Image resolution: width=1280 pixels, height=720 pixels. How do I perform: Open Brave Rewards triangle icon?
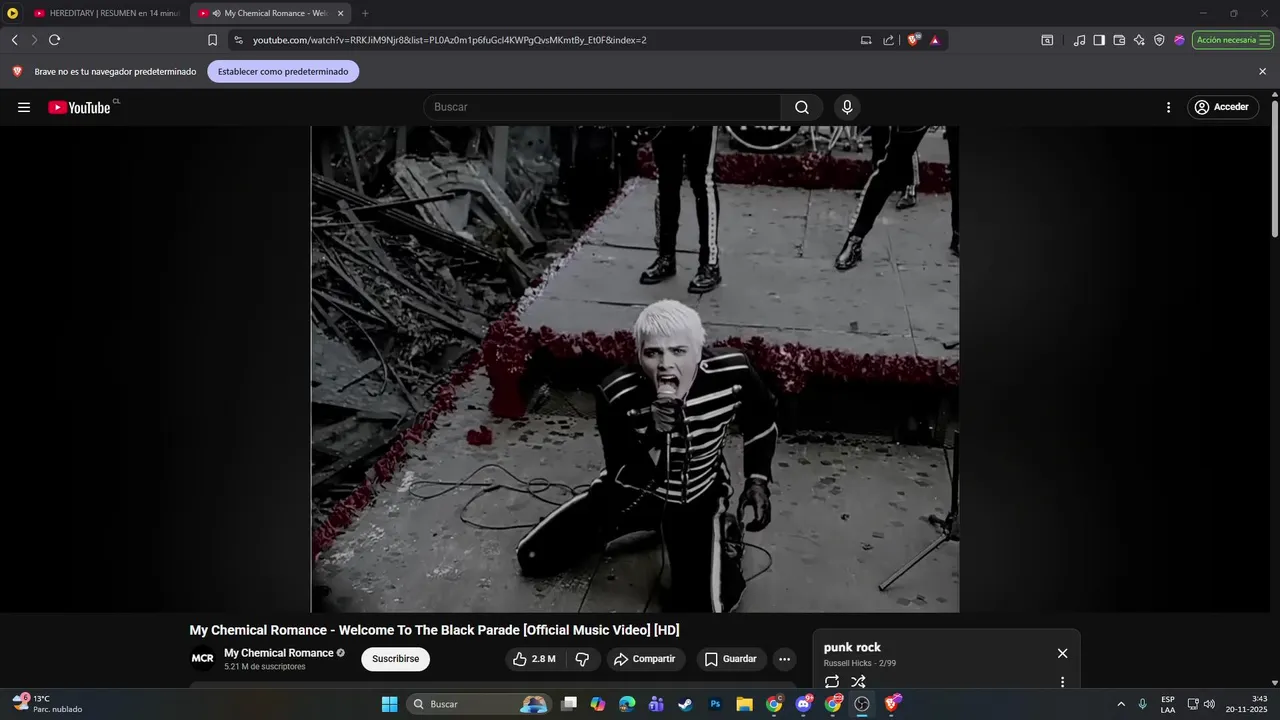935,40
